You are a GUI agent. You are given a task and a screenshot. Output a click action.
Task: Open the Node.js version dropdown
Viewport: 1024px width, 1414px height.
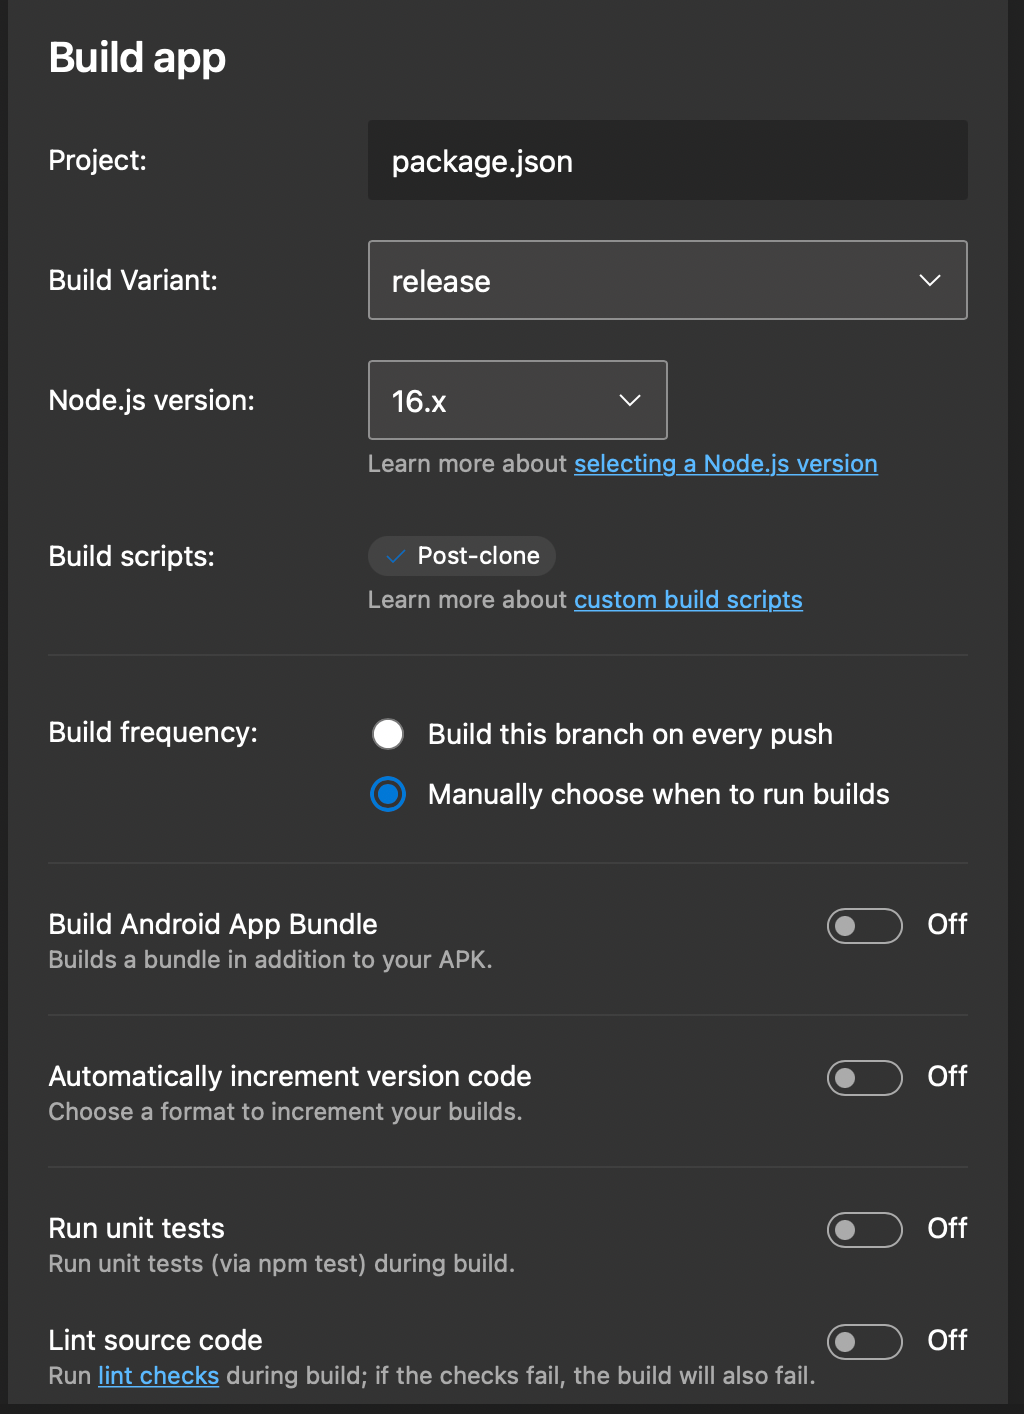[x=517, y=400]
